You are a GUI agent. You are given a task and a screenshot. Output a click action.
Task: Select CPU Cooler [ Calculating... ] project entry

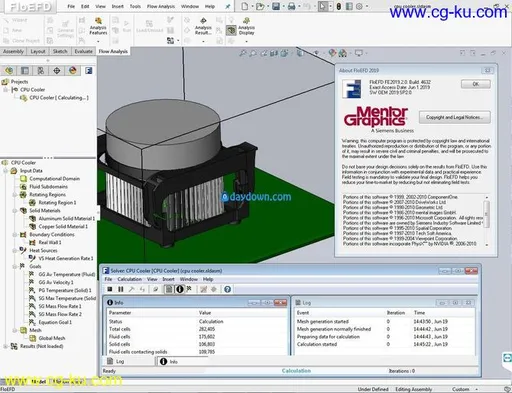pyautogui.click(x=59, y=98)
